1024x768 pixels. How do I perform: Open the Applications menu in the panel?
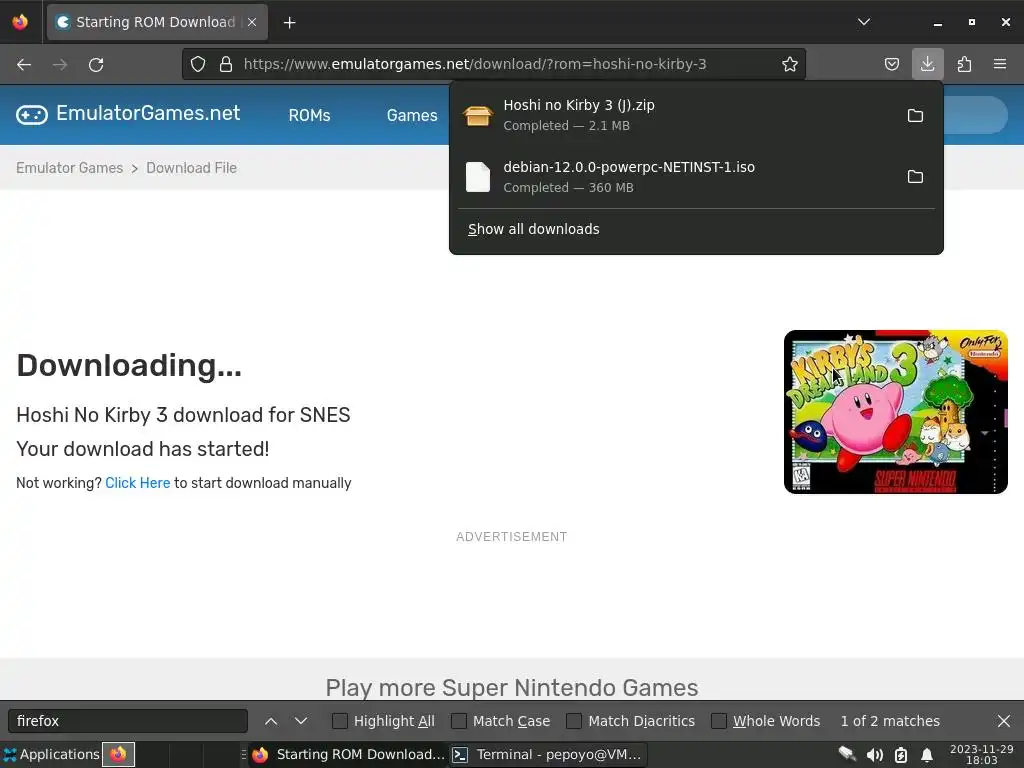[x=52, y=754]
